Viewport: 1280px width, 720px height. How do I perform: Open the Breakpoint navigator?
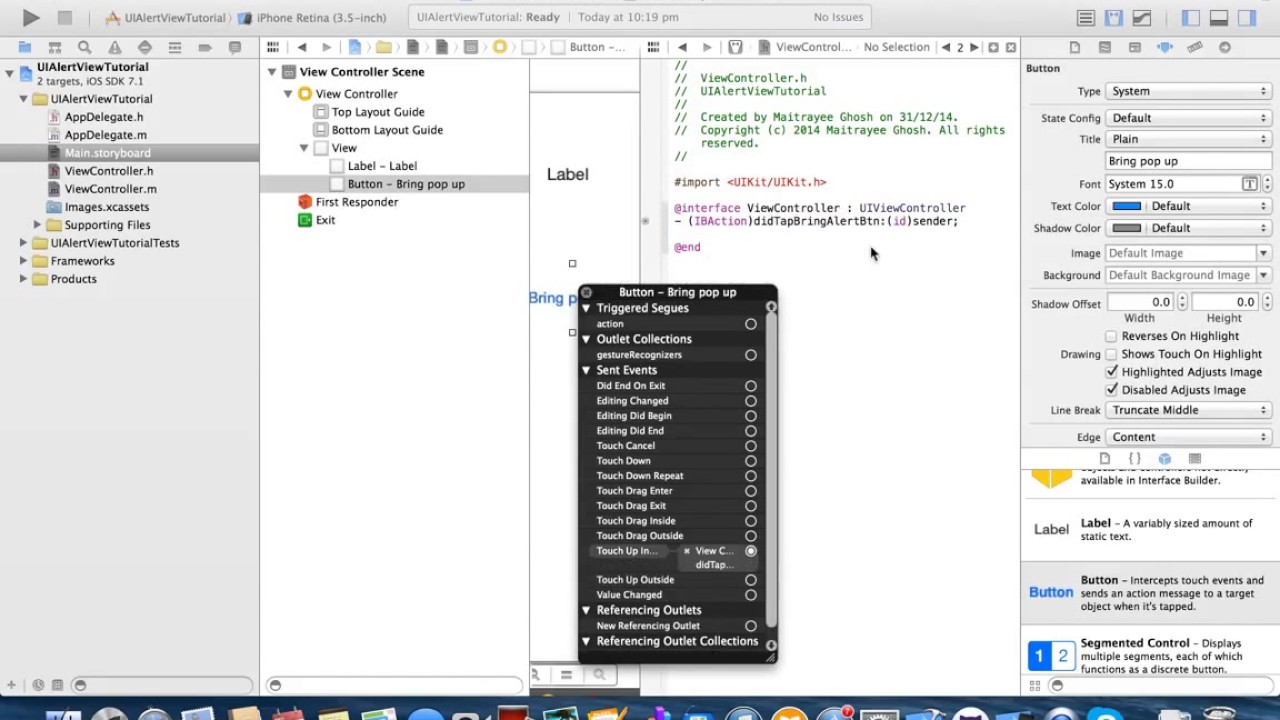(x=205, y=47)
